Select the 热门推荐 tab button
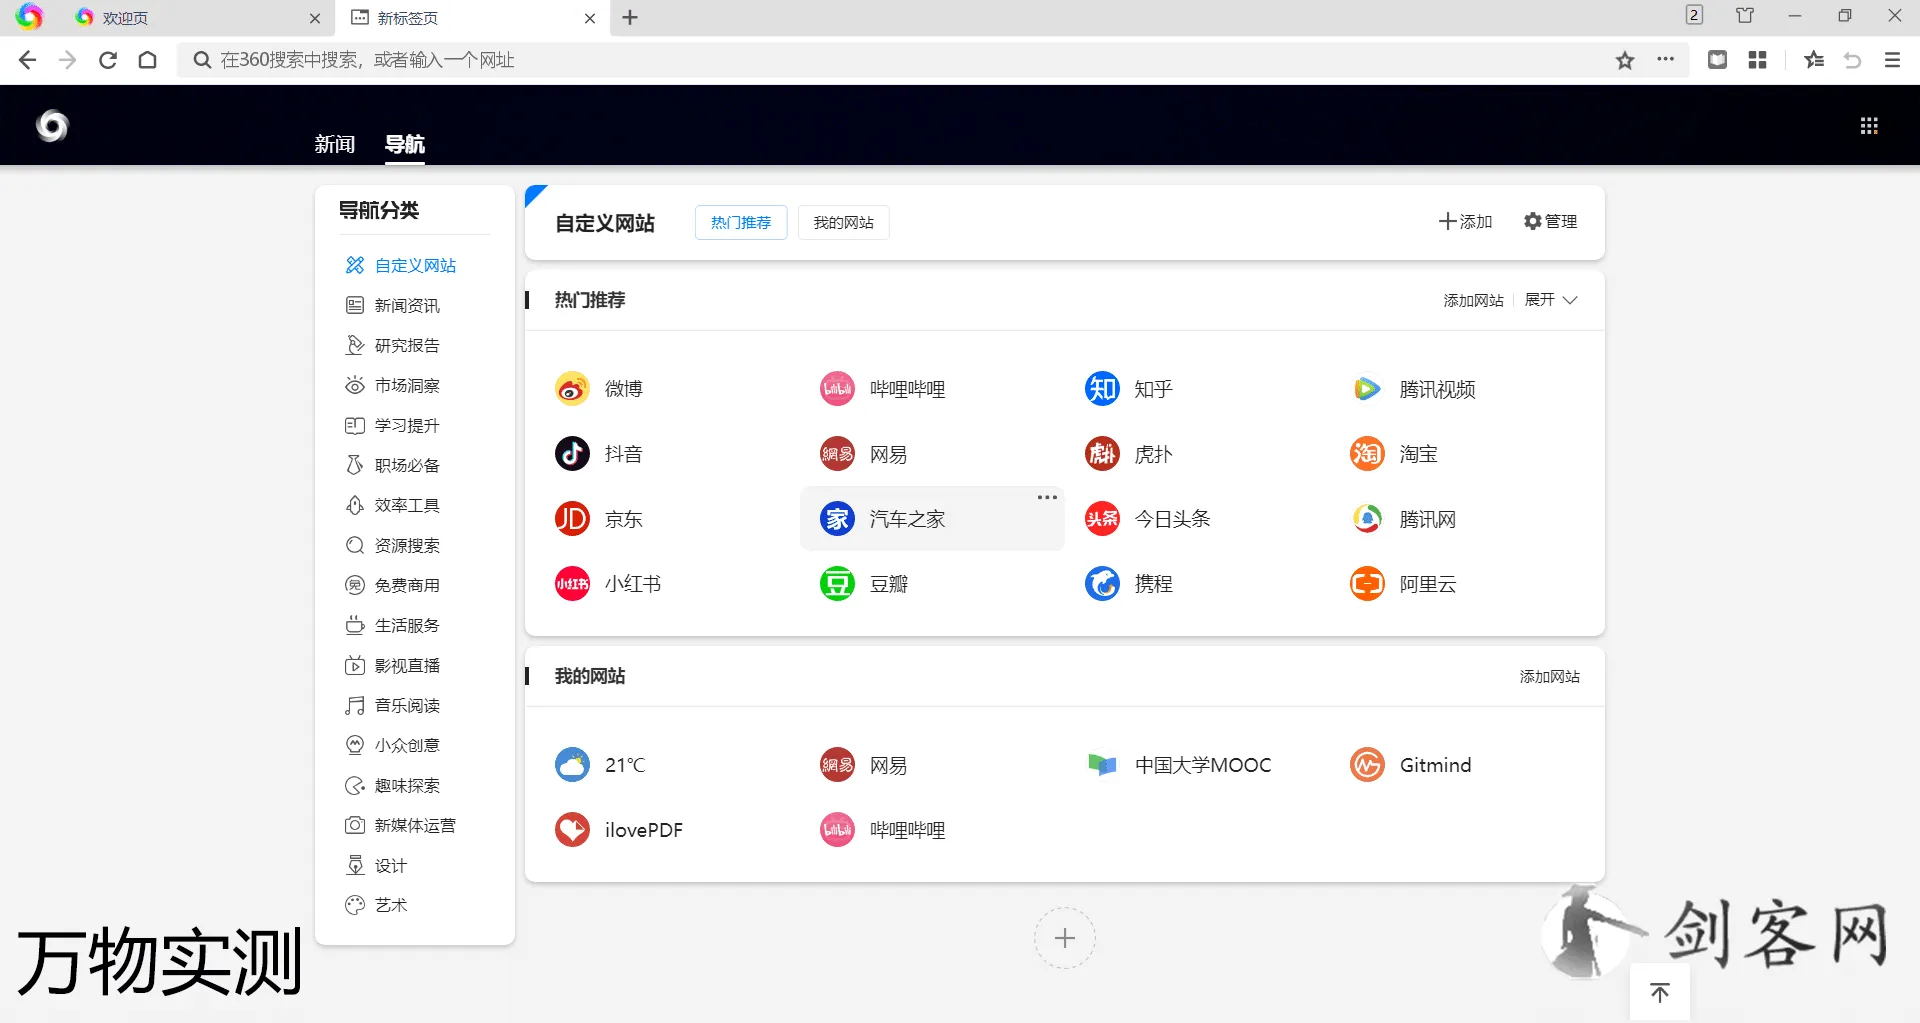 coord(741,223)
